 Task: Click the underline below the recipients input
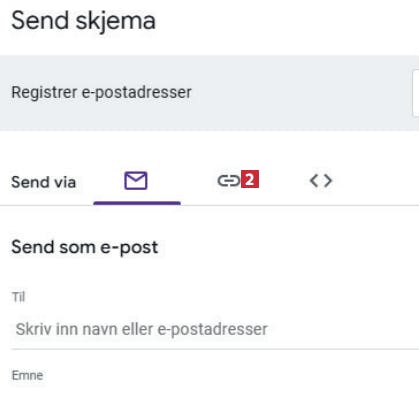coord(215,349)
